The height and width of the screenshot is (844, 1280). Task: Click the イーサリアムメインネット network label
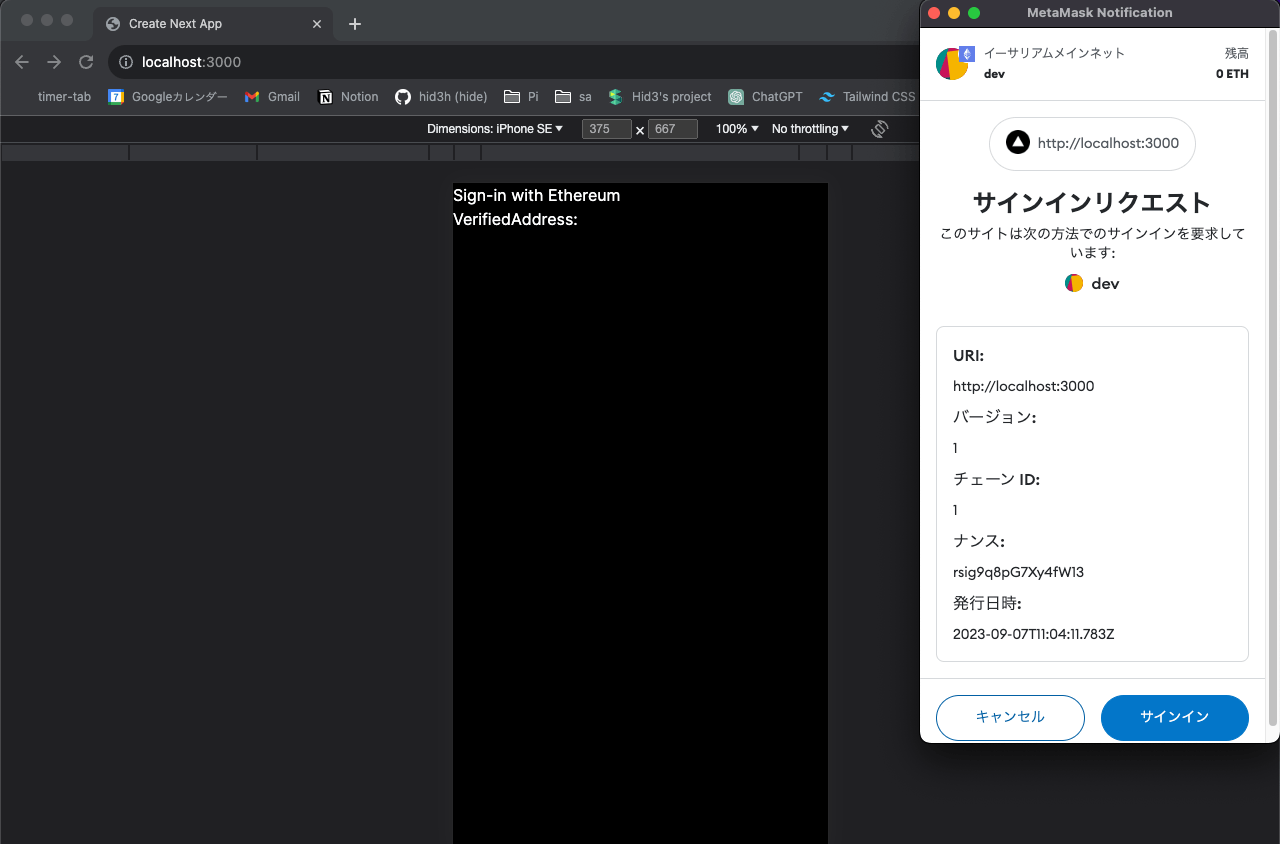point(1054,53)
